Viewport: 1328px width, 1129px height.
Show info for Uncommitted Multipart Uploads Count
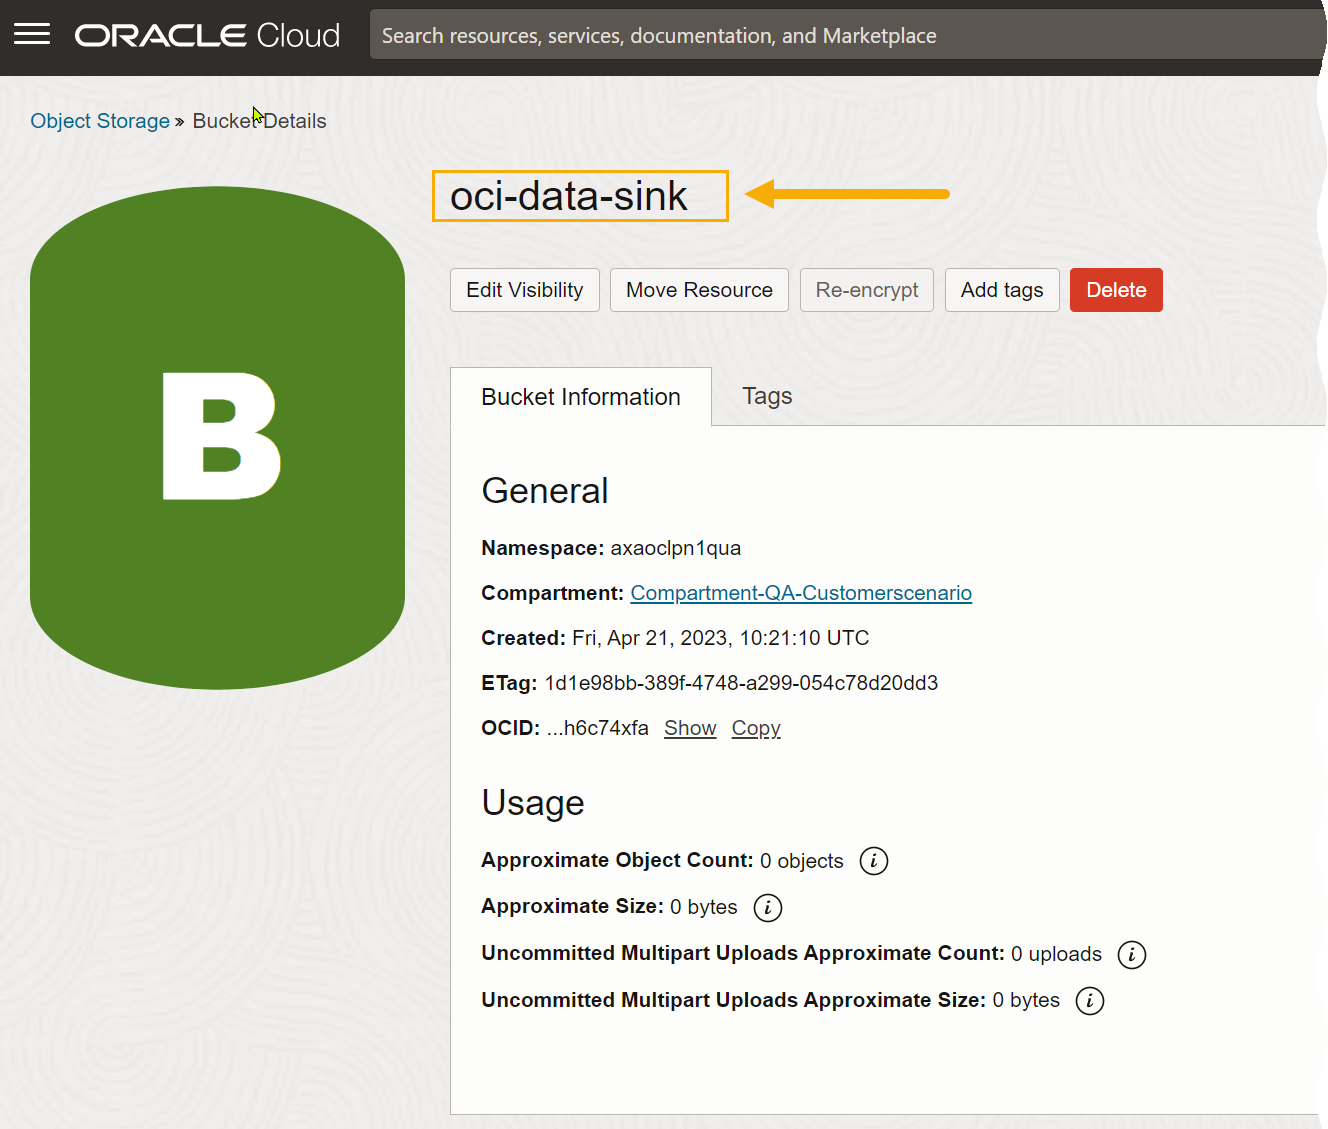click(x=1131, y=954)
